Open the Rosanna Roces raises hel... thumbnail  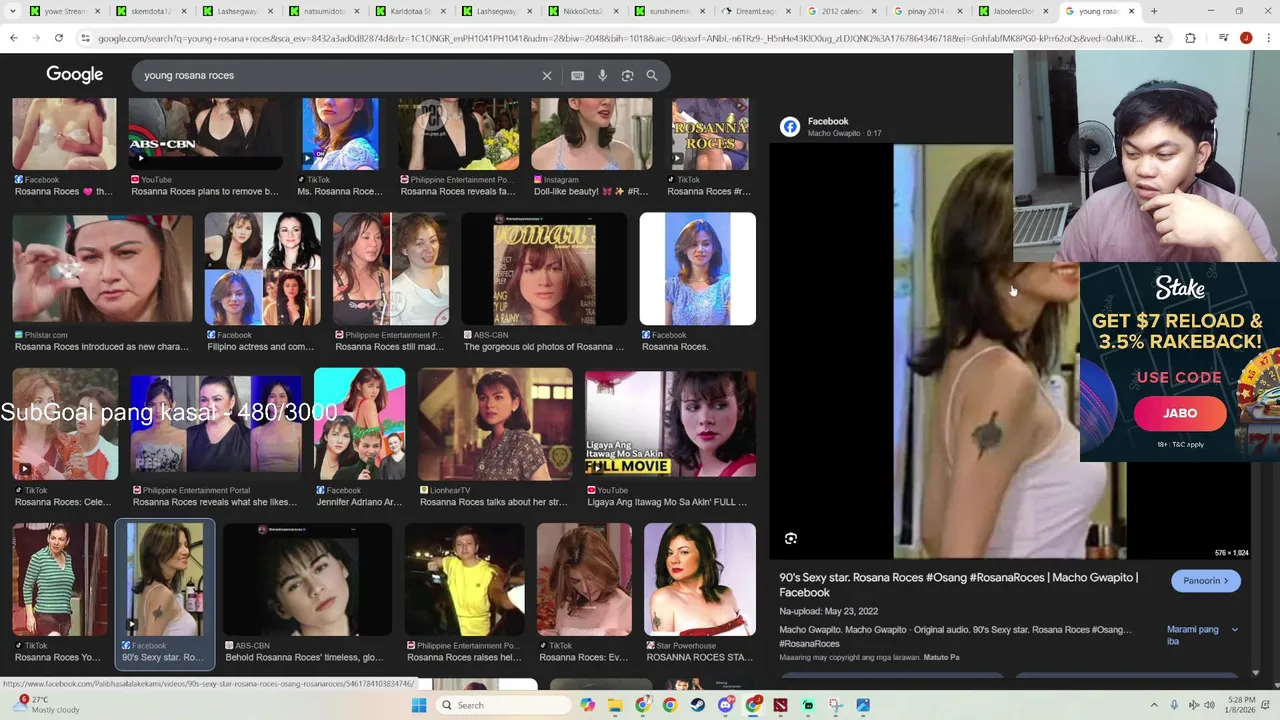[464, 580]
